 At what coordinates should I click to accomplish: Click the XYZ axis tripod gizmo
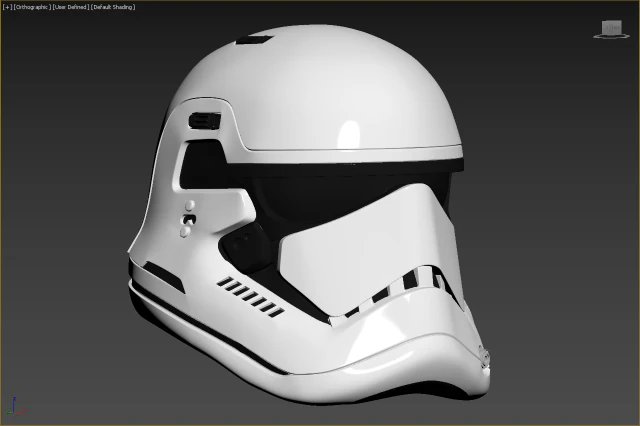[16, 406]
